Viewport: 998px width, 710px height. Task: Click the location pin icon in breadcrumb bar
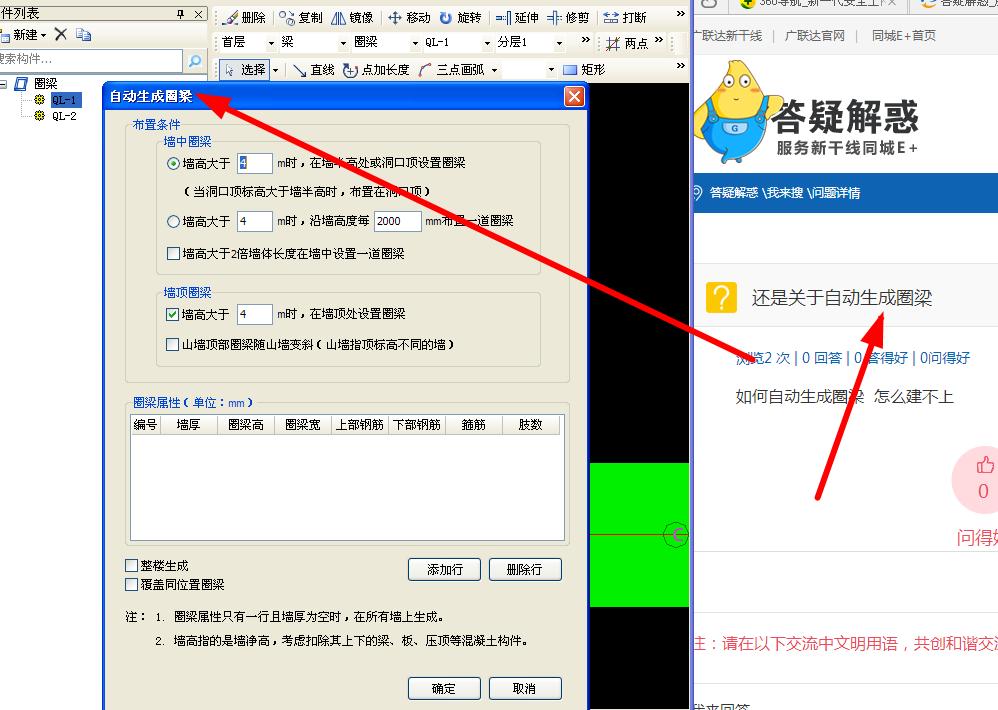pos(697,192)
